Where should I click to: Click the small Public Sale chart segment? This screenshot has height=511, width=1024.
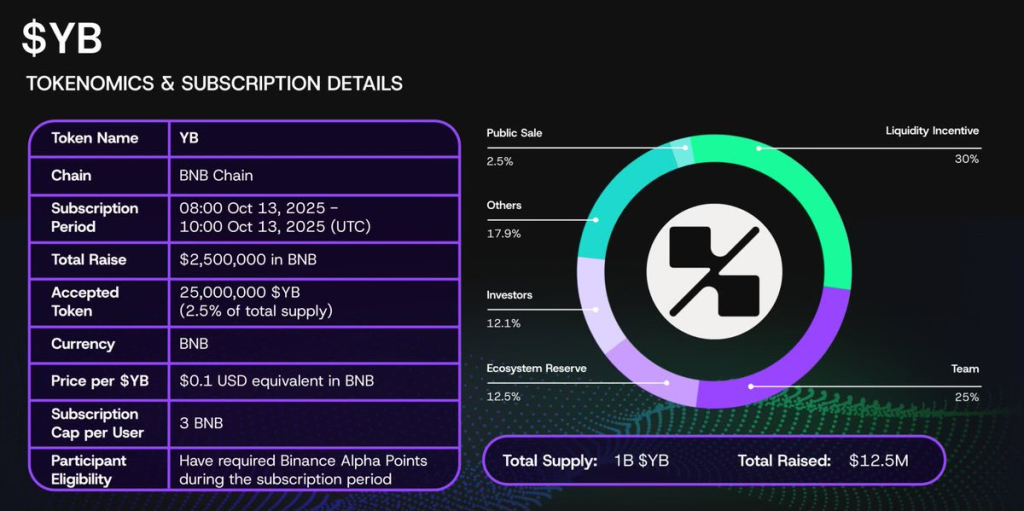click(x=683, y=153)
